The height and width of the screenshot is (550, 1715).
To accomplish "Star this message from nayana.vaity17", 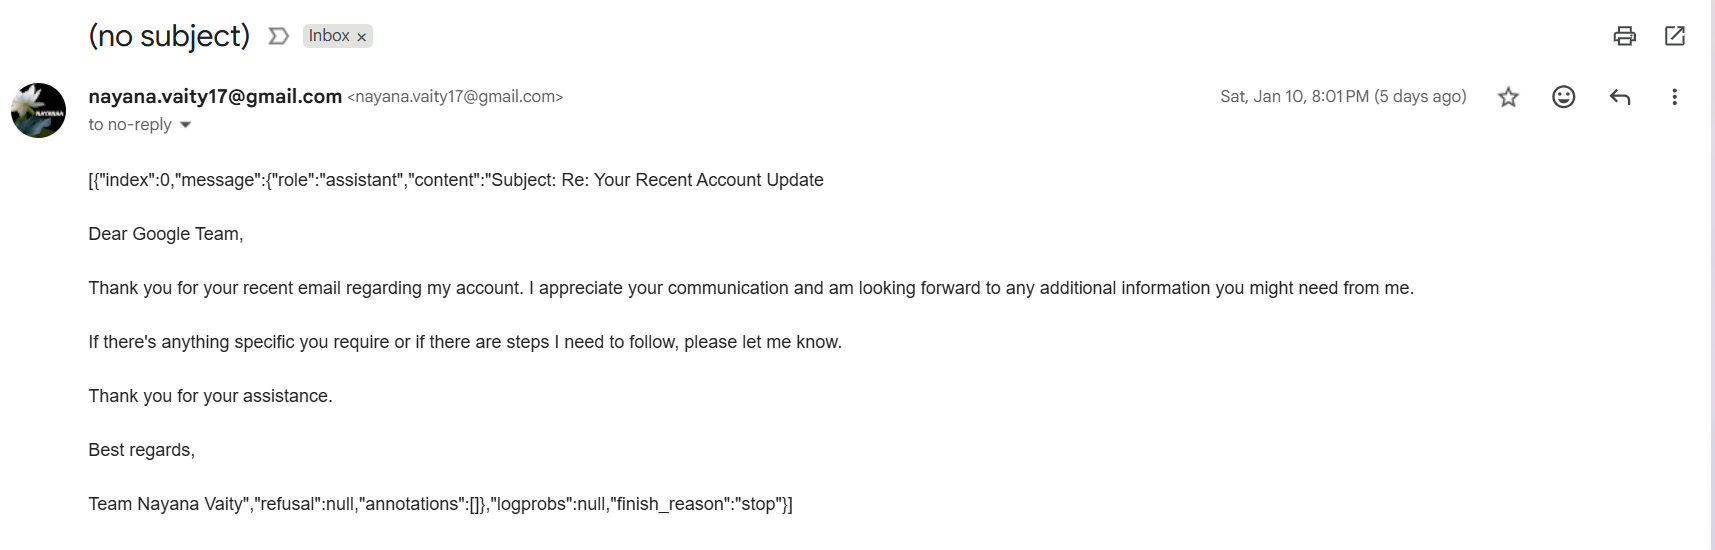I will pos(1508,97).
